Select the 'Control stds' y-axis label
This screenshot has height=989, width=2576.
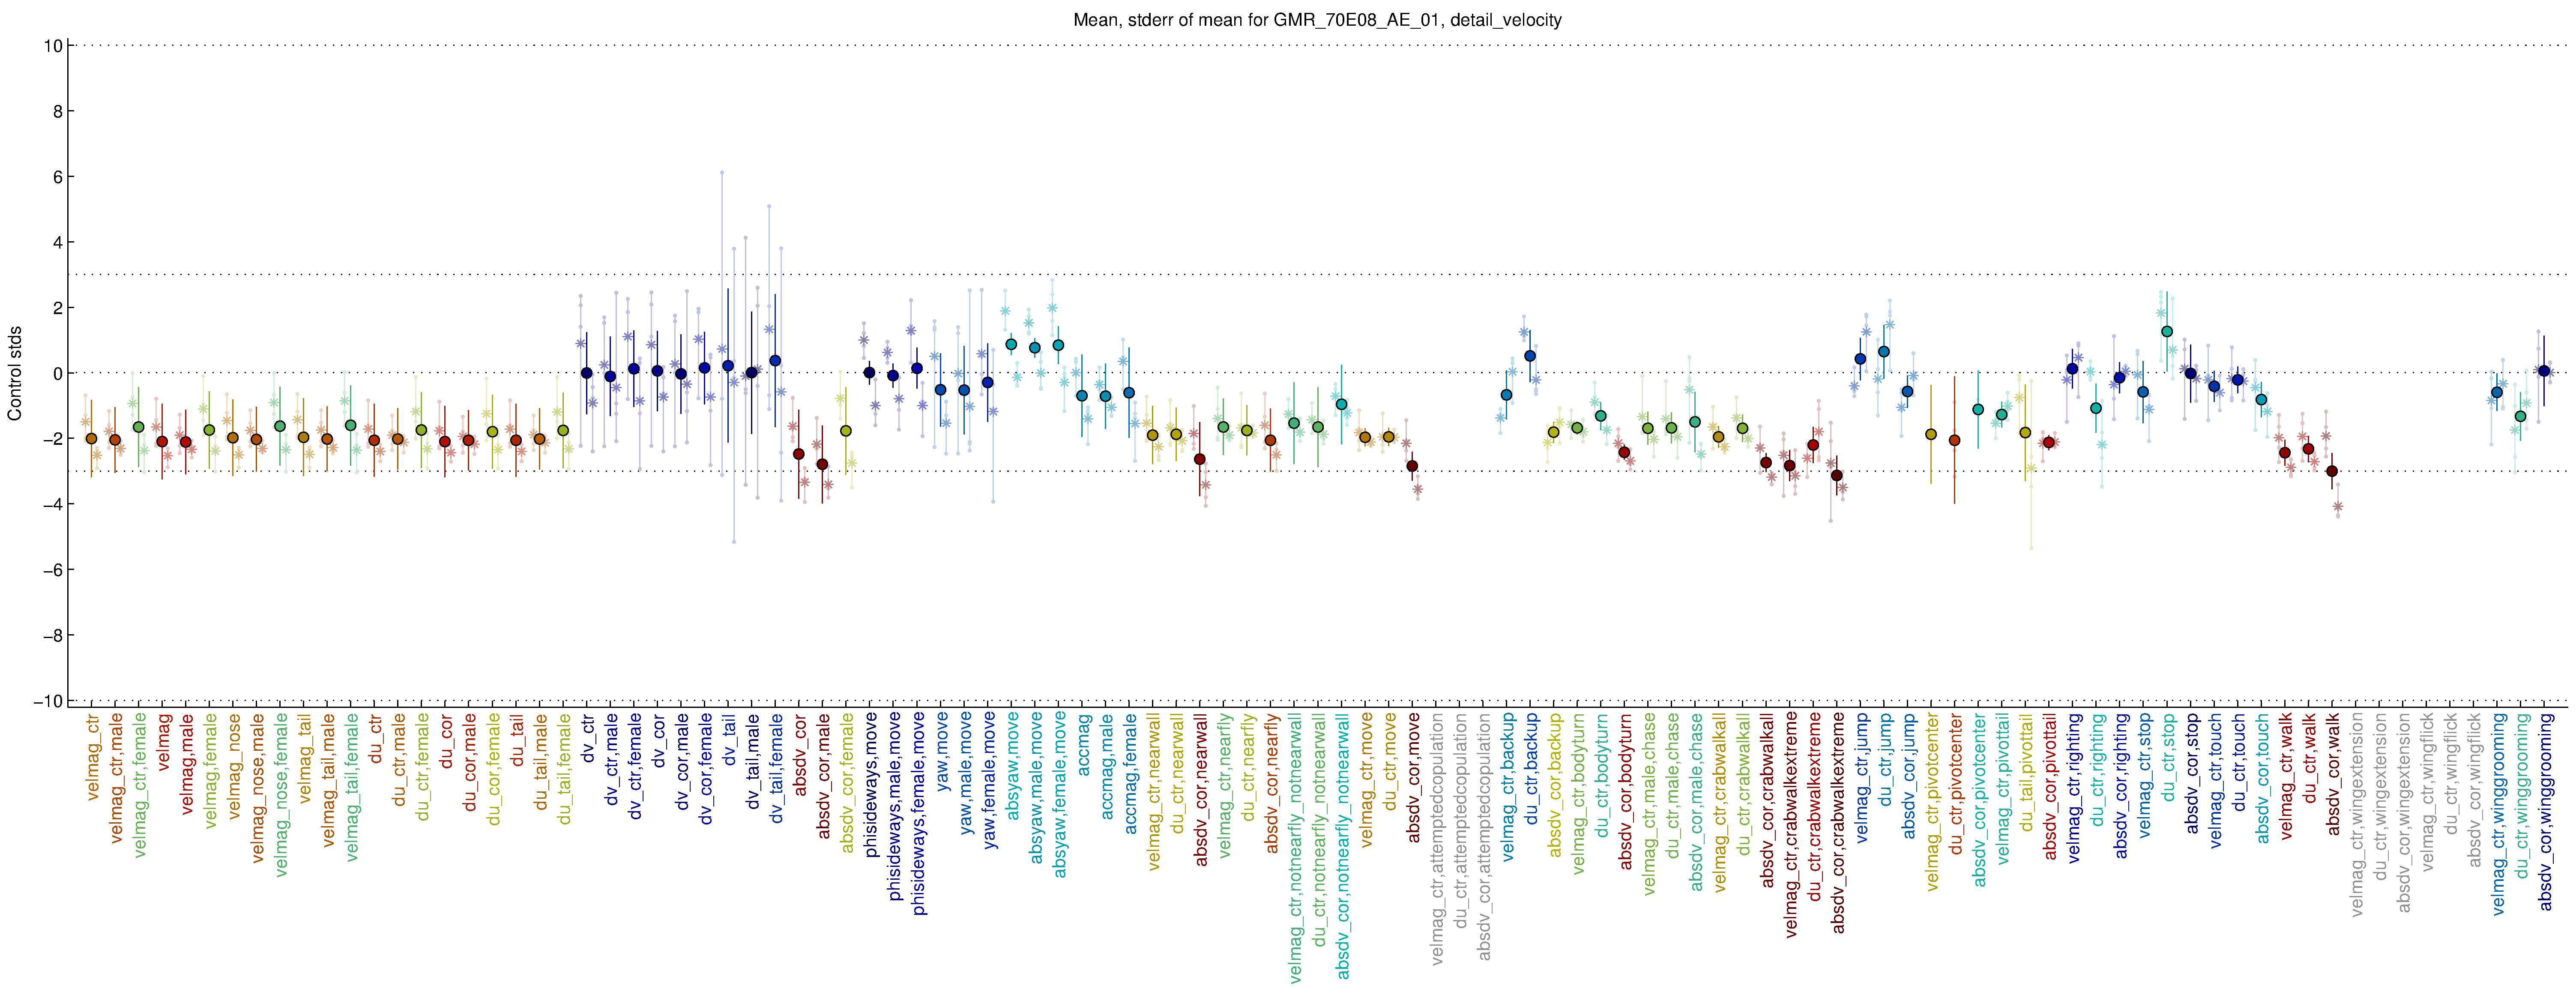(x=15, y=373)
